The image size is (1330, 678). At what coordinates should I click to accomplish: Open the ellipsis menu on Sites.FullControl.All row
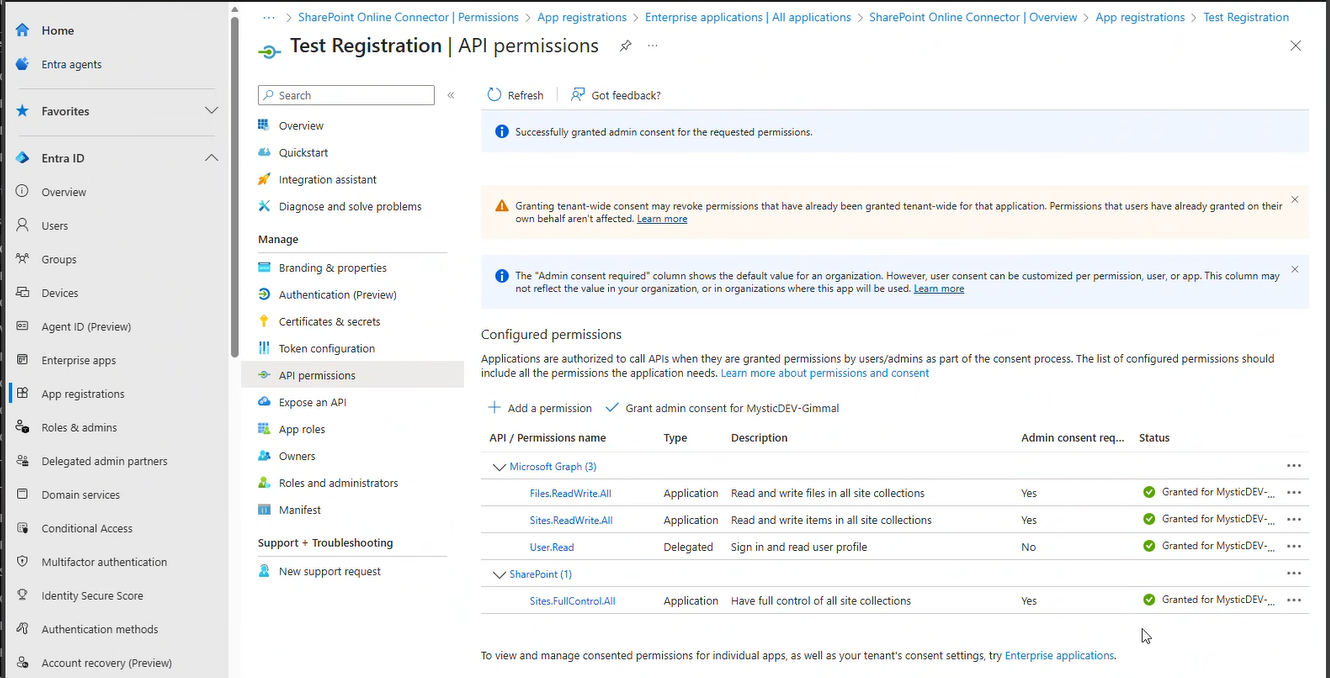[1294, 600]
